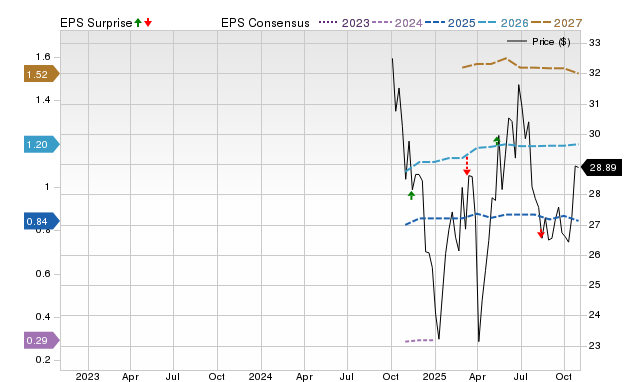The height and width of the screenshot is (382, 640).
Task: Click the EPS Surprise legend title
Action: point(96,23)
